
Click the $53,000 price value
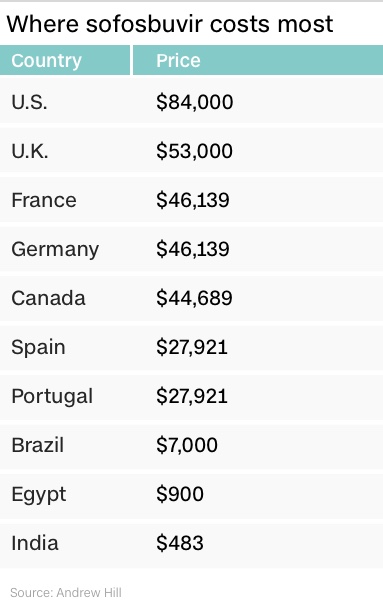[195, 151]
